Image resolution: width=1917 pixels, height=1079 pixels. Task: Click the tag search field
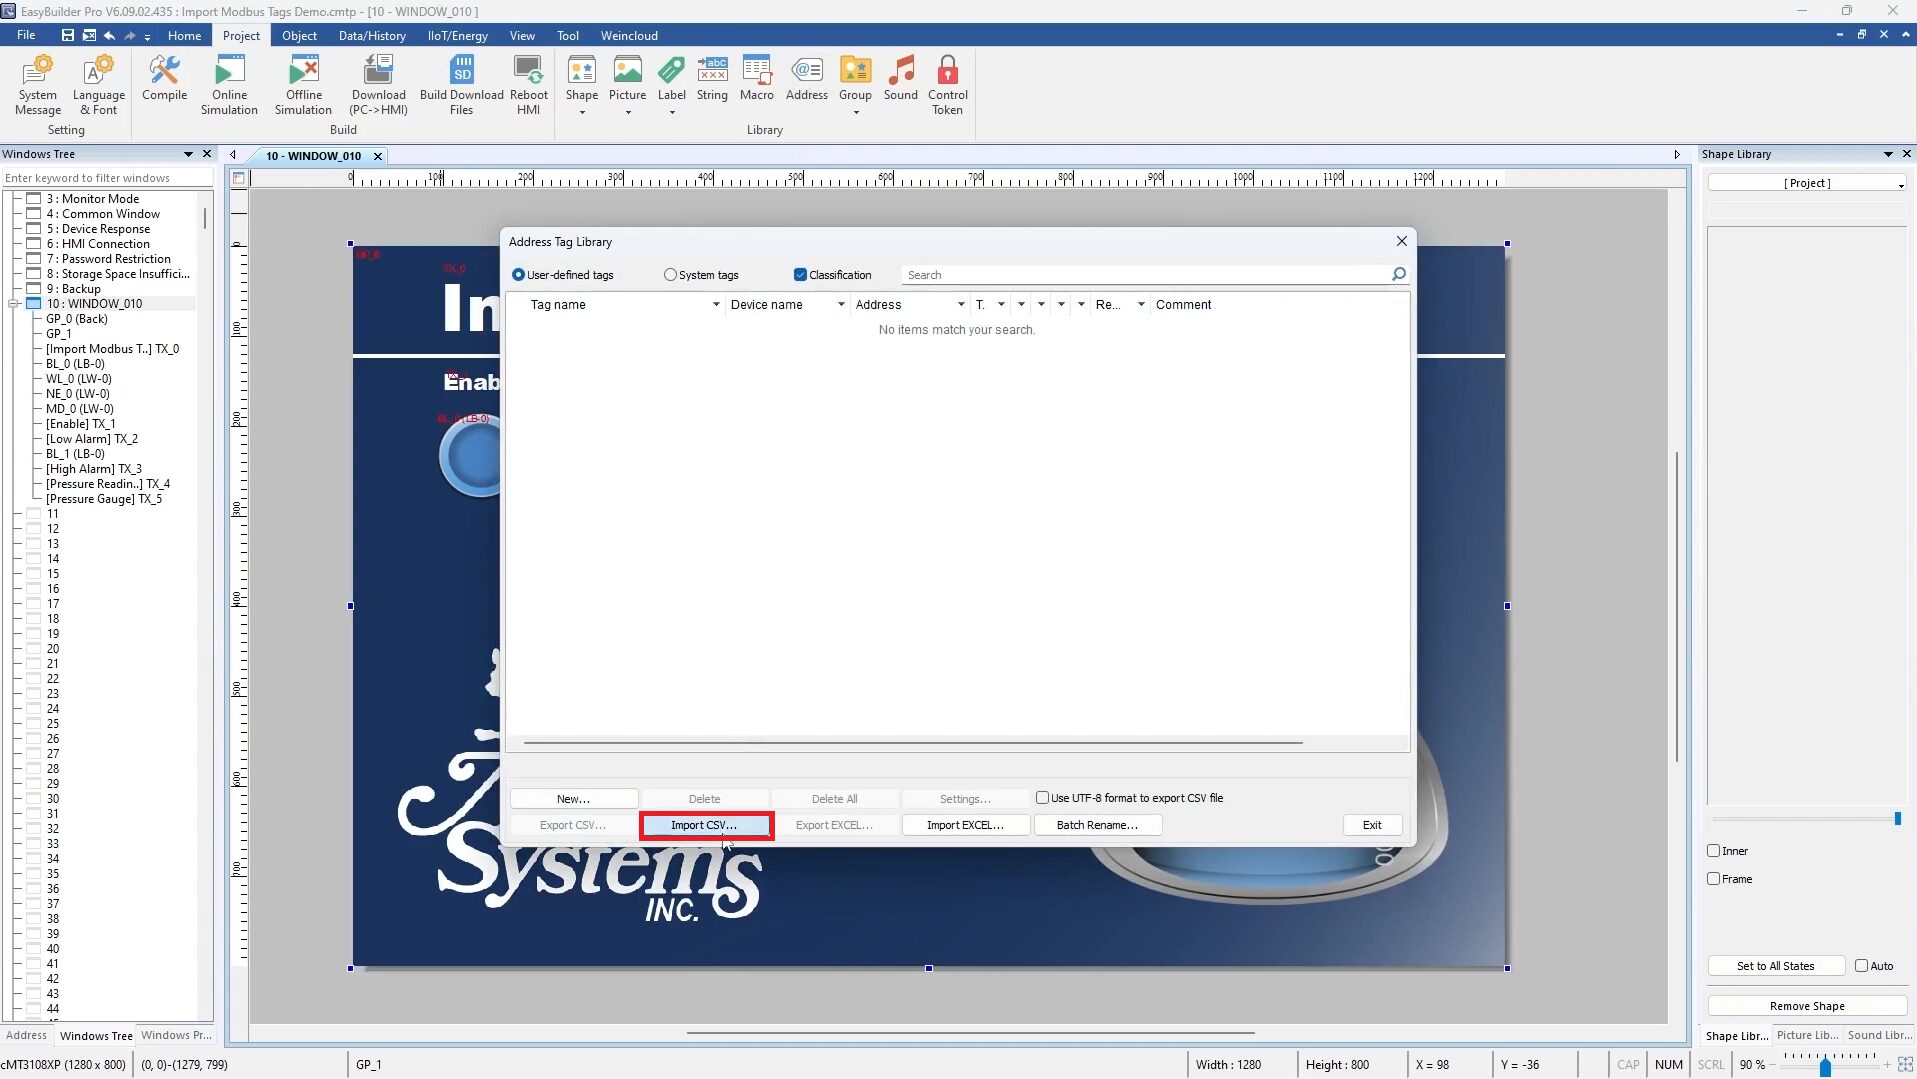[x=1140, y=274]
